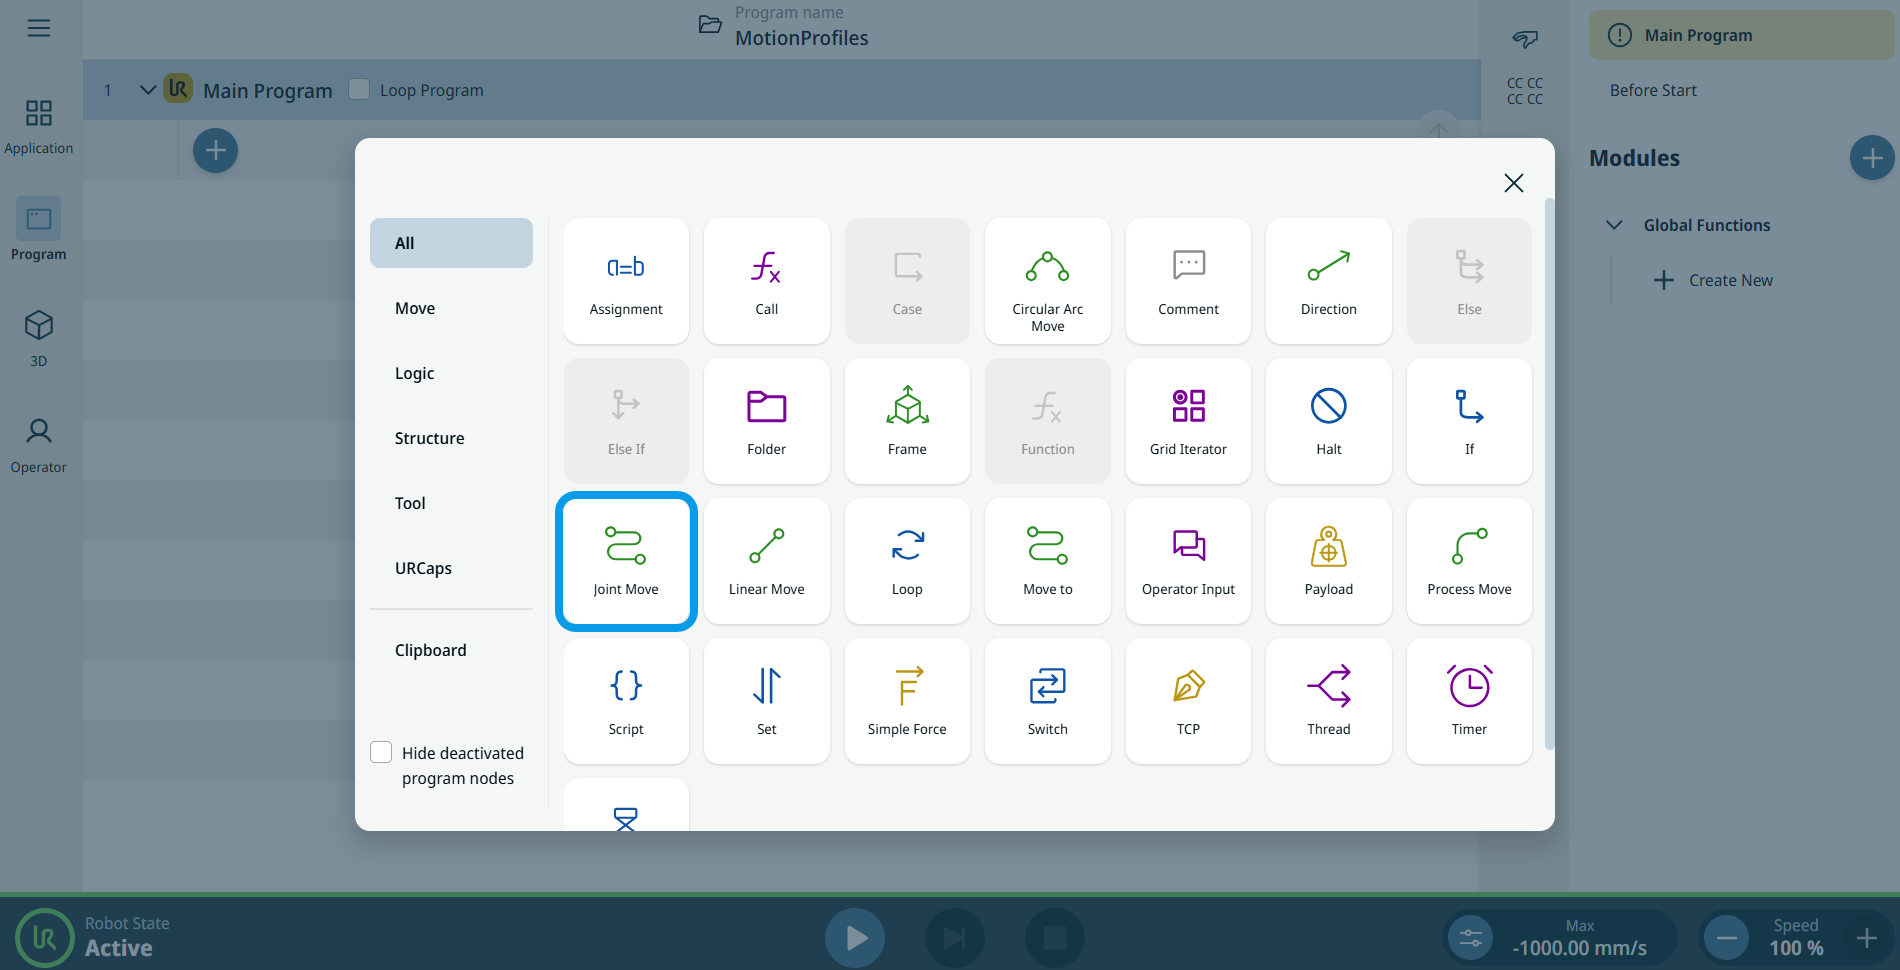
Task: Insert a Payload node
Action: [1328, 561]
